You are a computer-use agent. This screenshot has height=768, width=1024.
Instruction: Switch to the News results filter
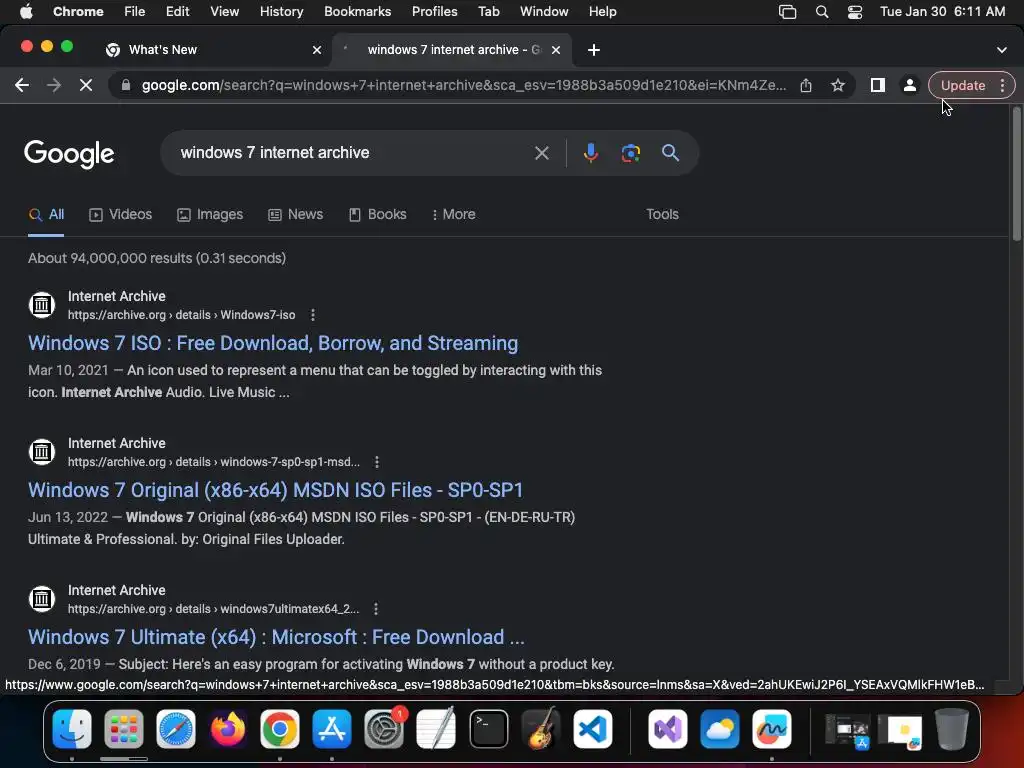tap(296, 215)
